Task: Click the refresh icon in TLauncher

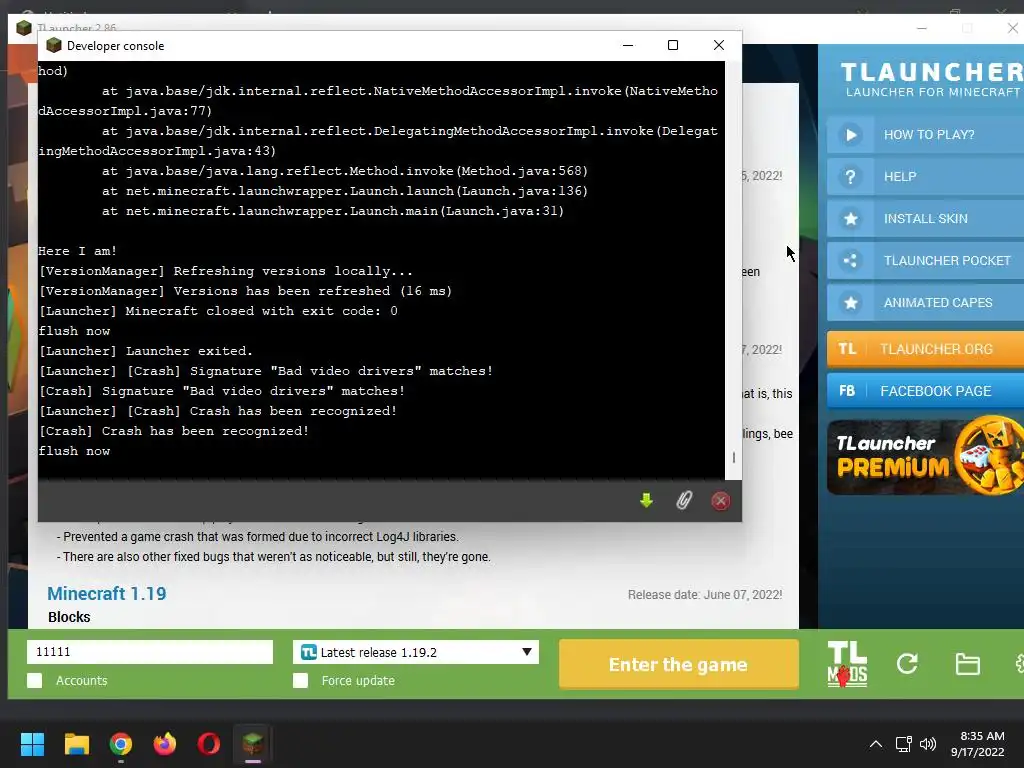Action: click(907, 664)
